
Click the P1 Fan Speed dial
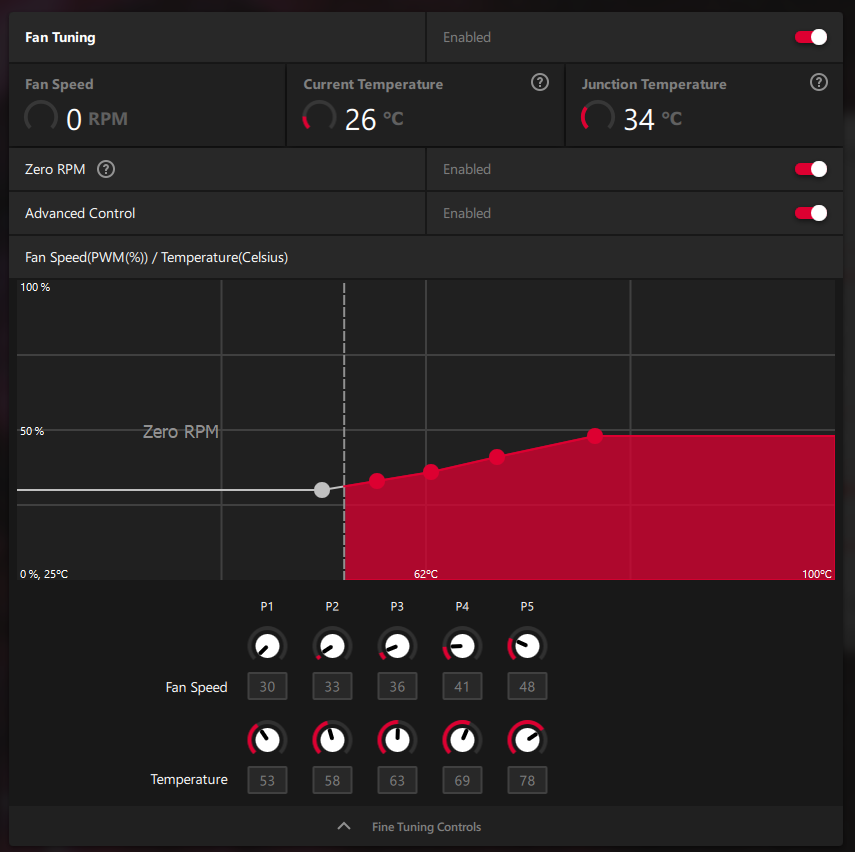267,646
